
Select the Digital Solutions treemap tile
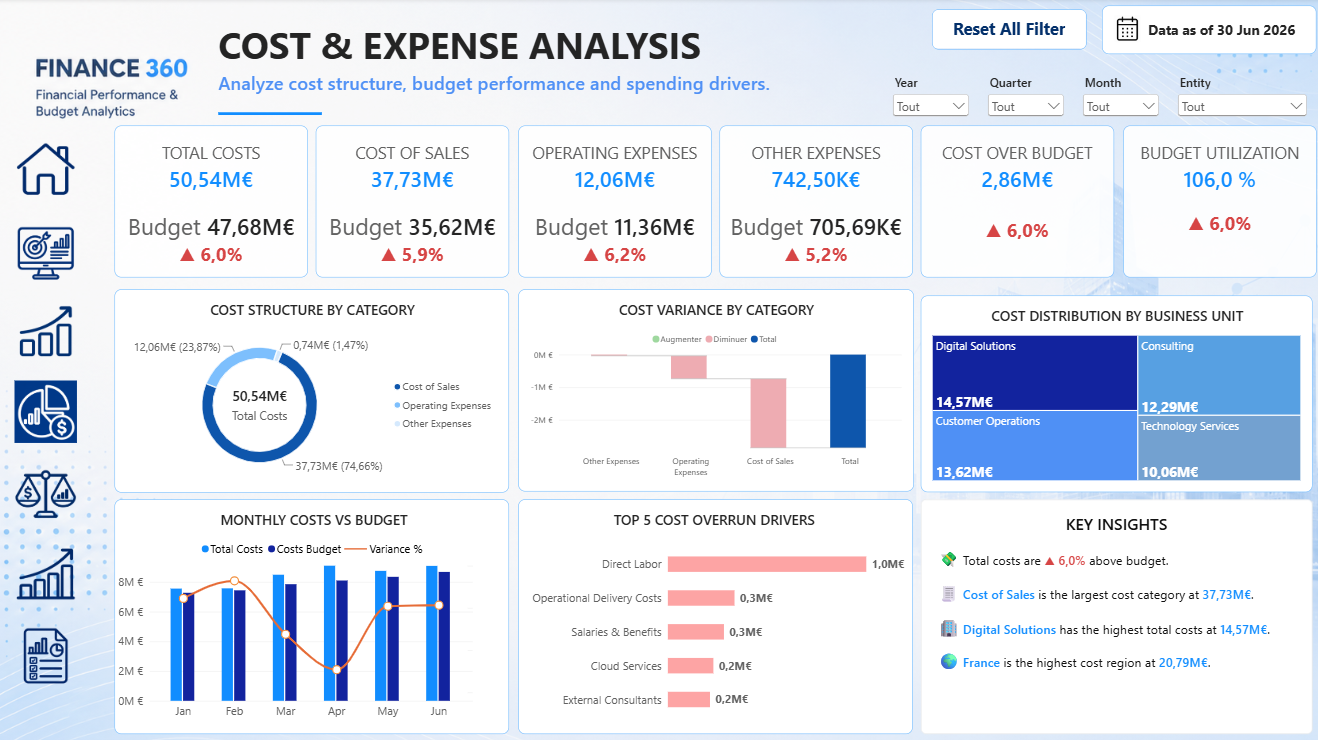[1035, 374]
